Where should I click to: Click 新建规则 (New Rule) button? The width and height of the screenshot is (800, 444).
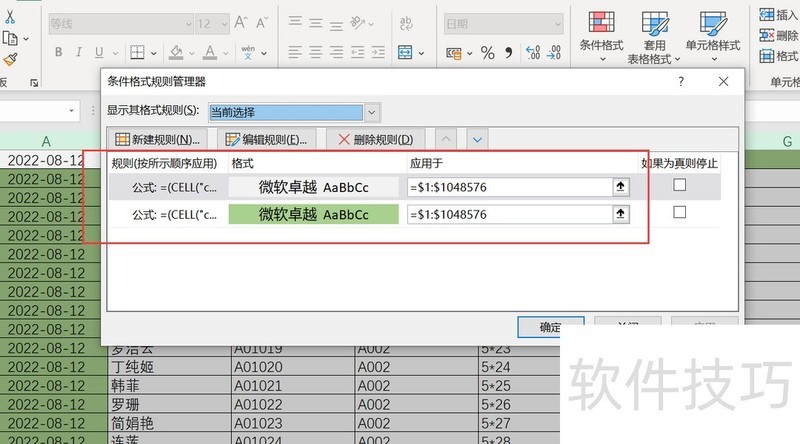[x=159, y=140]
